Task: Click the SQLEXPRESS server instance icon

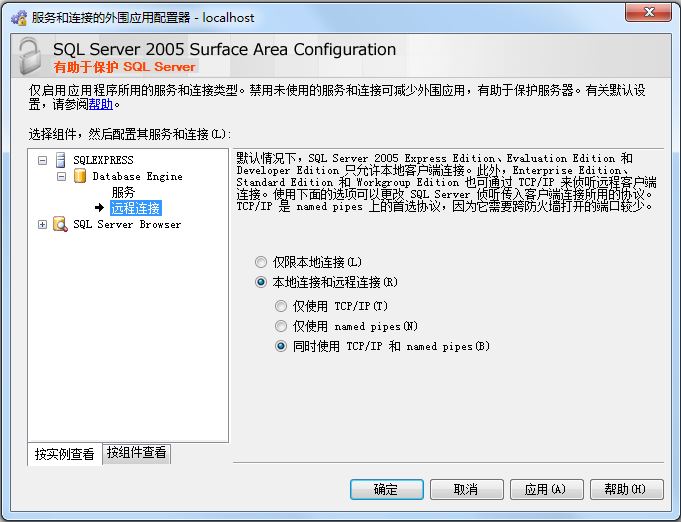Action: 61,160
